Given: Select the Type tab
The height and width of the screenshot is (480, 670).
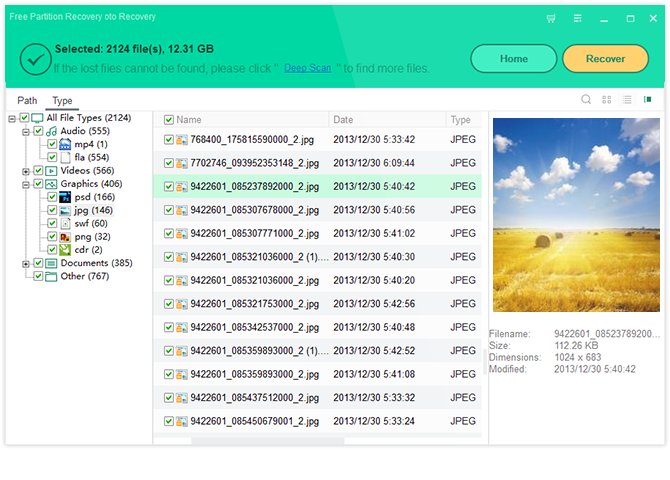Looking at the screenshot, I should (62, 101).
